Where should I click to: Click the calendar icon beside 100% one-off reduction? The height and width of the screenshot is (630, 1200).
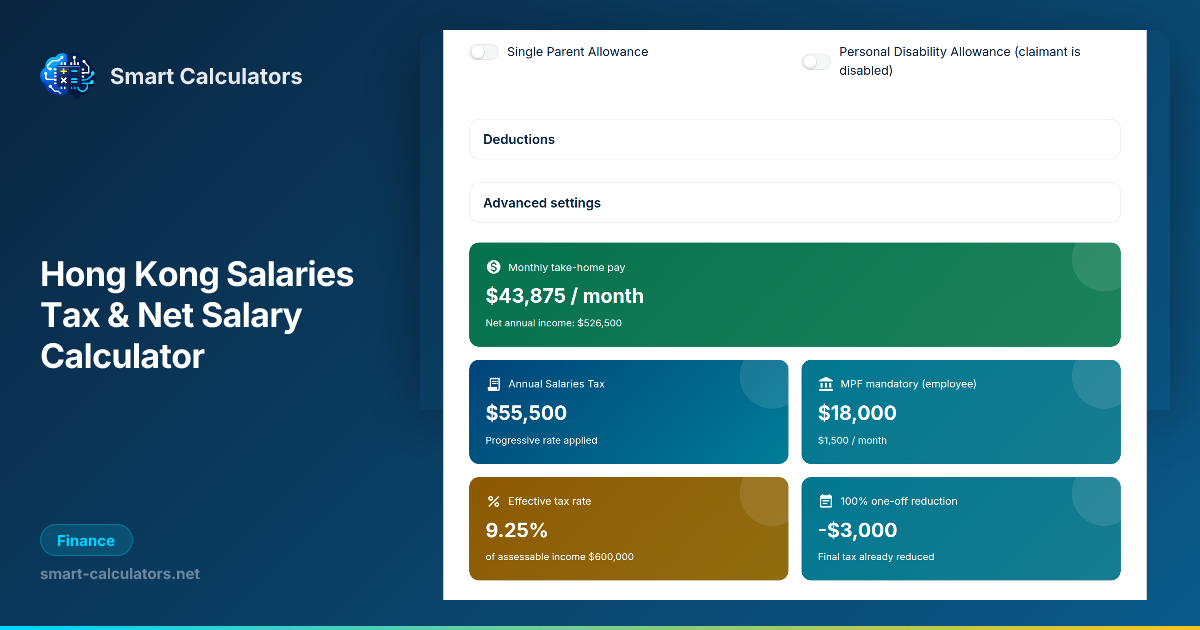pos(826,501)
